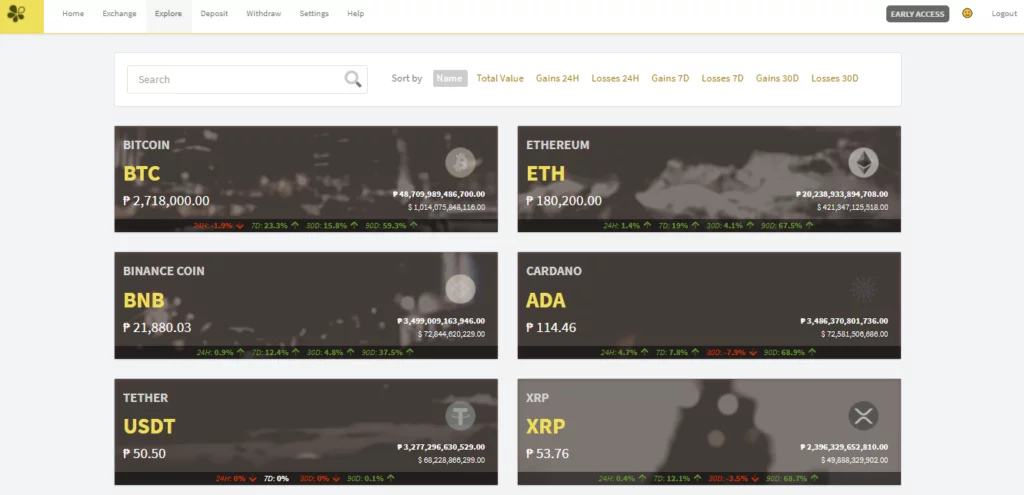Click the TETHER card title
Viewport: 1024px width, 495px height.
pyautogui.click(x=146, y=398)
